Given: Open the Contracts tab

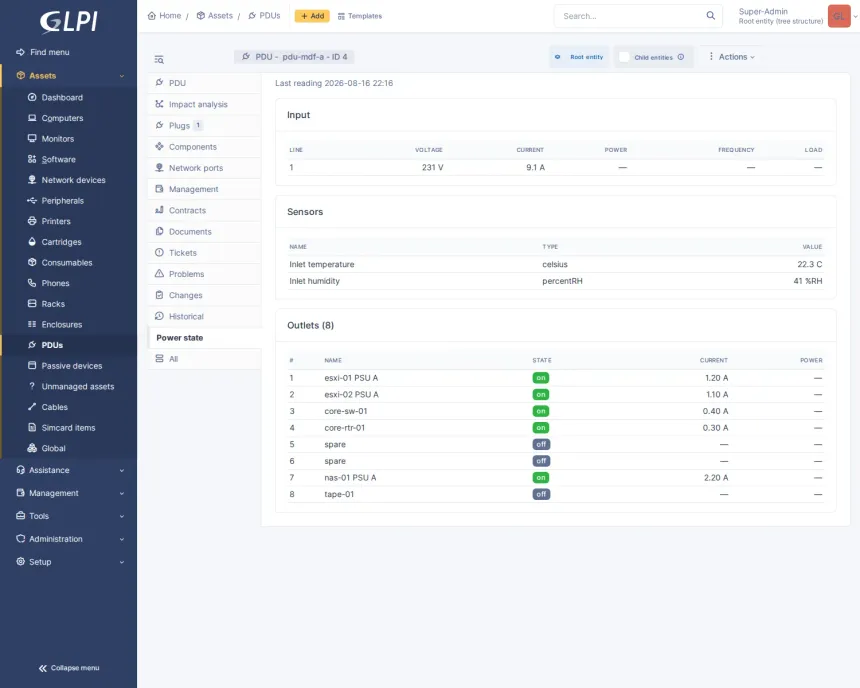Looking at the screenshot, I should tap(204, 211).
